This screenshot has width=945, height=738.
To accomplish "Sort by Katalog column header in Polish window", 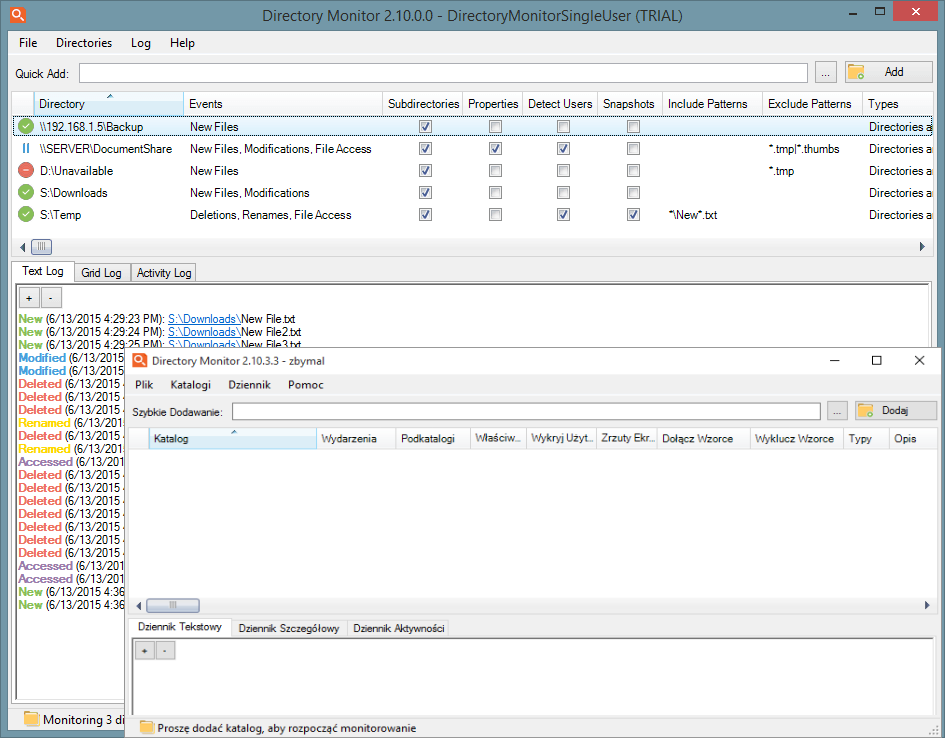I will tap(233, 439).
